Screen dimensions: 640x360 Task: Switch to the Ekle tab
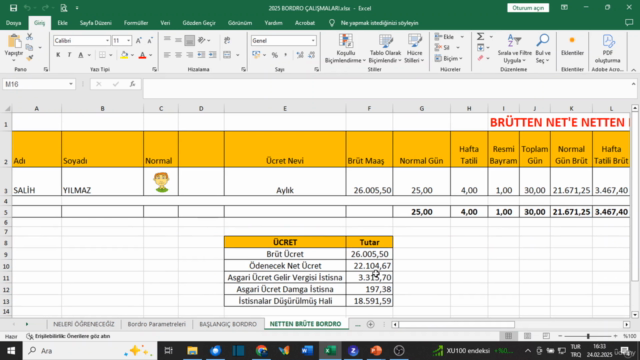[x=62, y=23]
